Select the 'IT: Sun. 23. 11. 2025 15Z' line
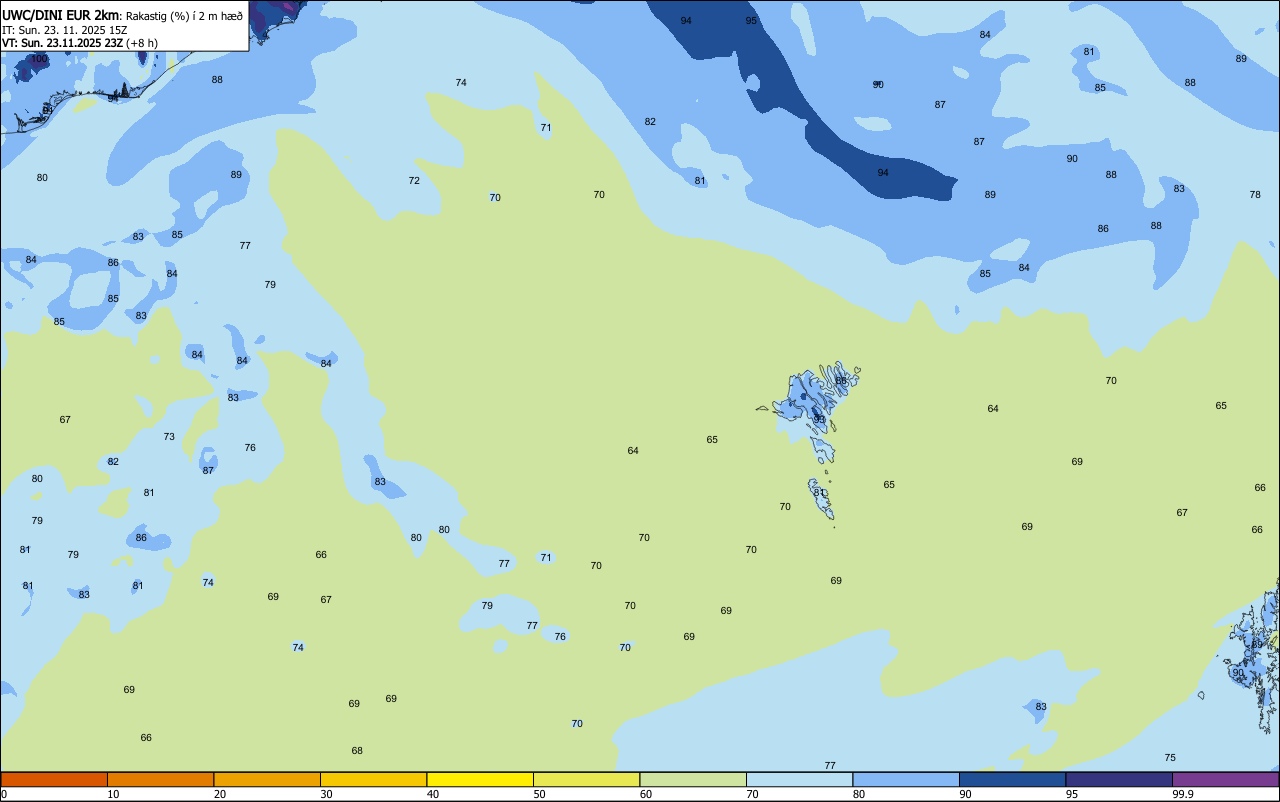Image resolution: width=1280 pixels, height=802 pixels. [x=64, y=30]
